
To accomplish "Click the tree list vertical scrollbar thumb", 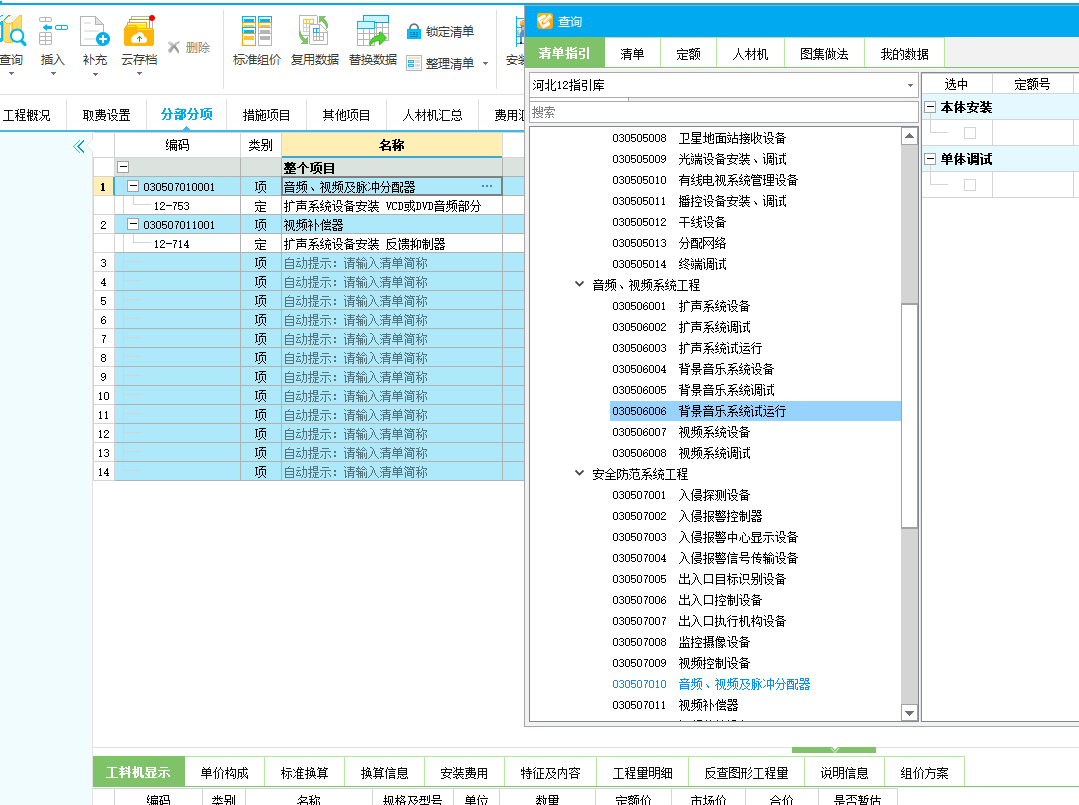I will [910, 416].
